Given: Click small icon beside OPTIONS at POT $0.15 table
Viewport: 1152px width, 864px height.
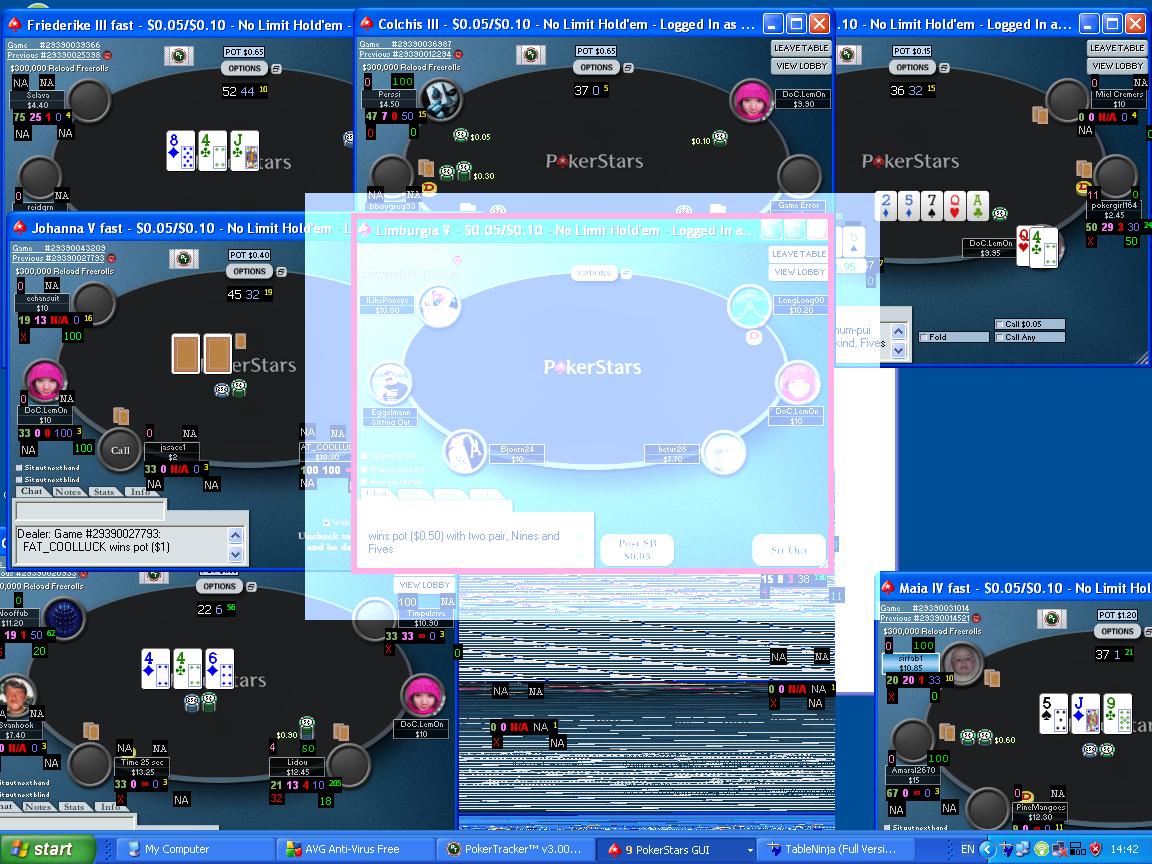Looking at the screenshot, I should [x=944, y=68].
